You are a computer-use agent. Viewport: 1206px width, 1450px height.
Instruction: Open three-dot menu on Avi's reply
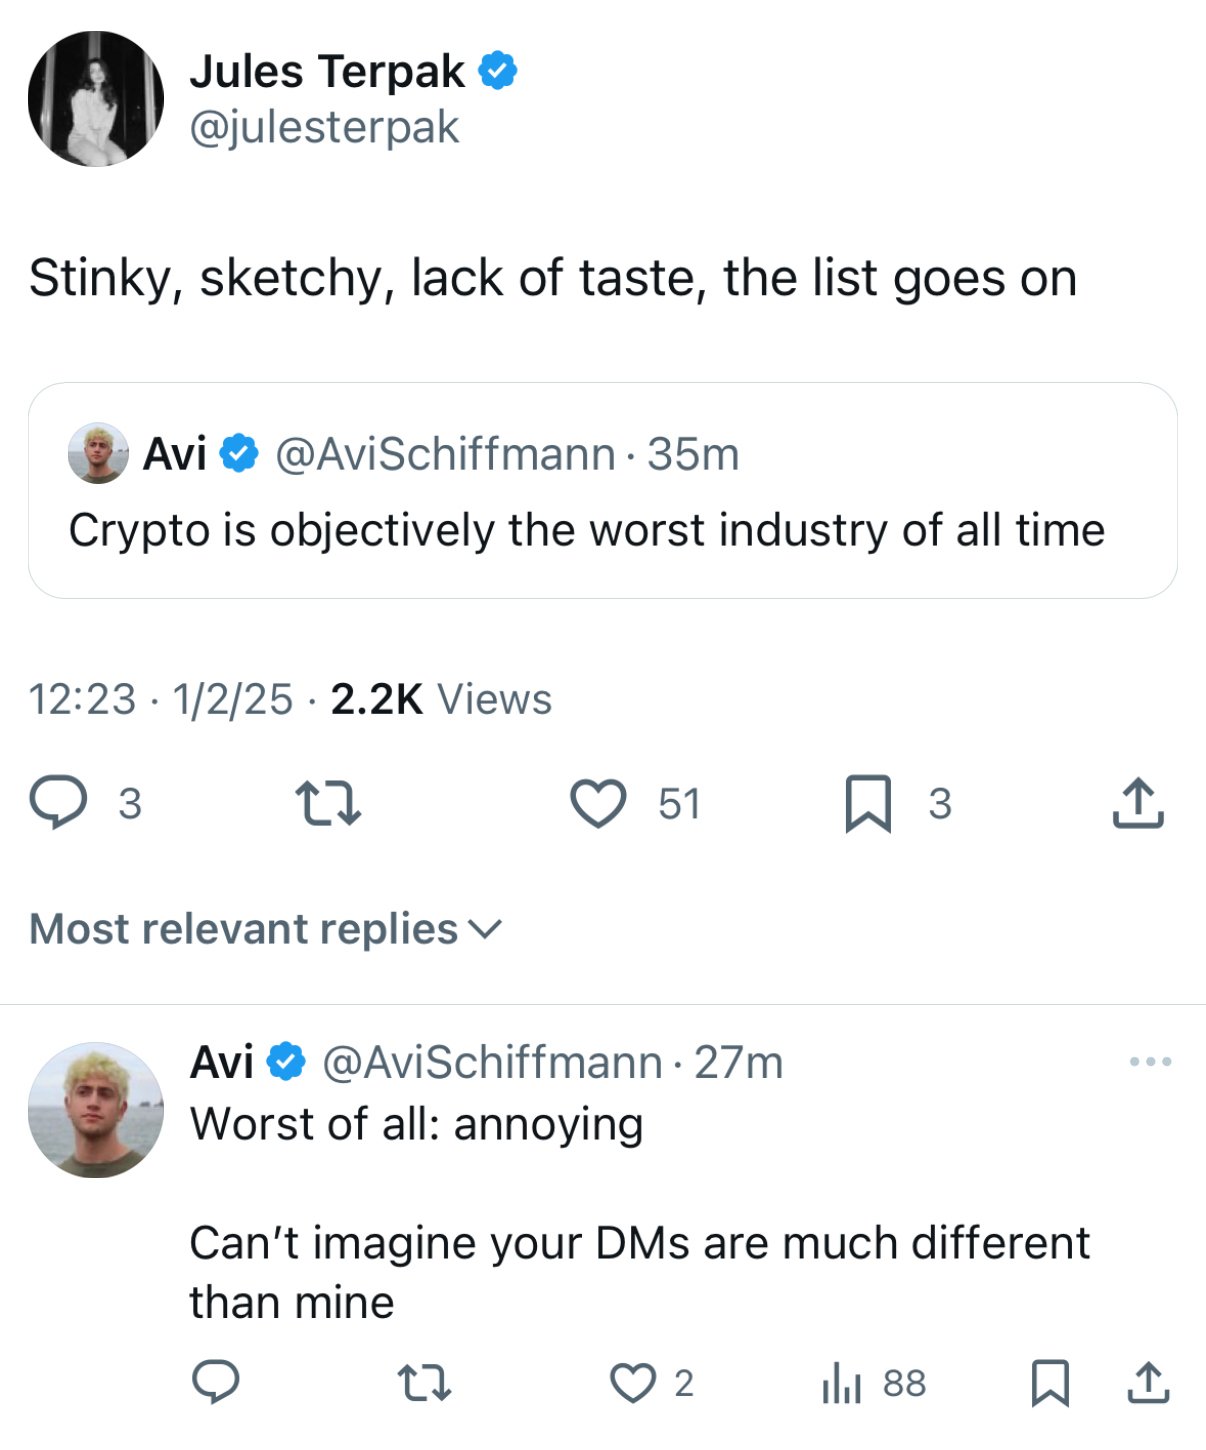(1150, 1061)
